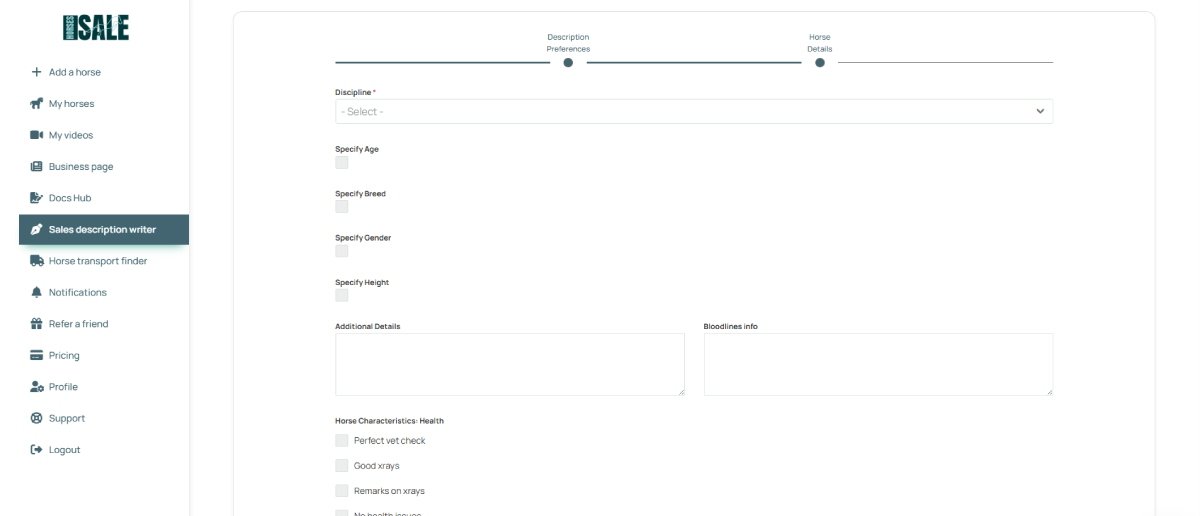This screenshot has width=1200, height=516.
Task: Click the Business page newspaper icon
Action: click(37, 167)
